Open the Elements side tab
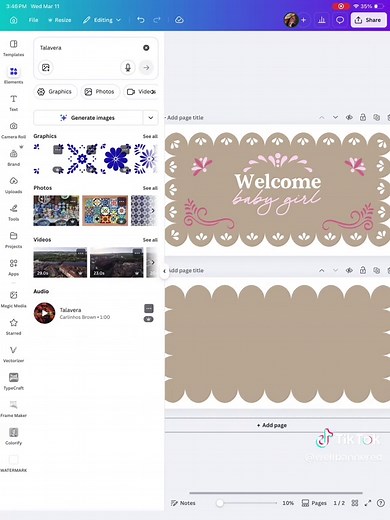The image size is (390, 520). pyautogui.click(x=14, y=75)
